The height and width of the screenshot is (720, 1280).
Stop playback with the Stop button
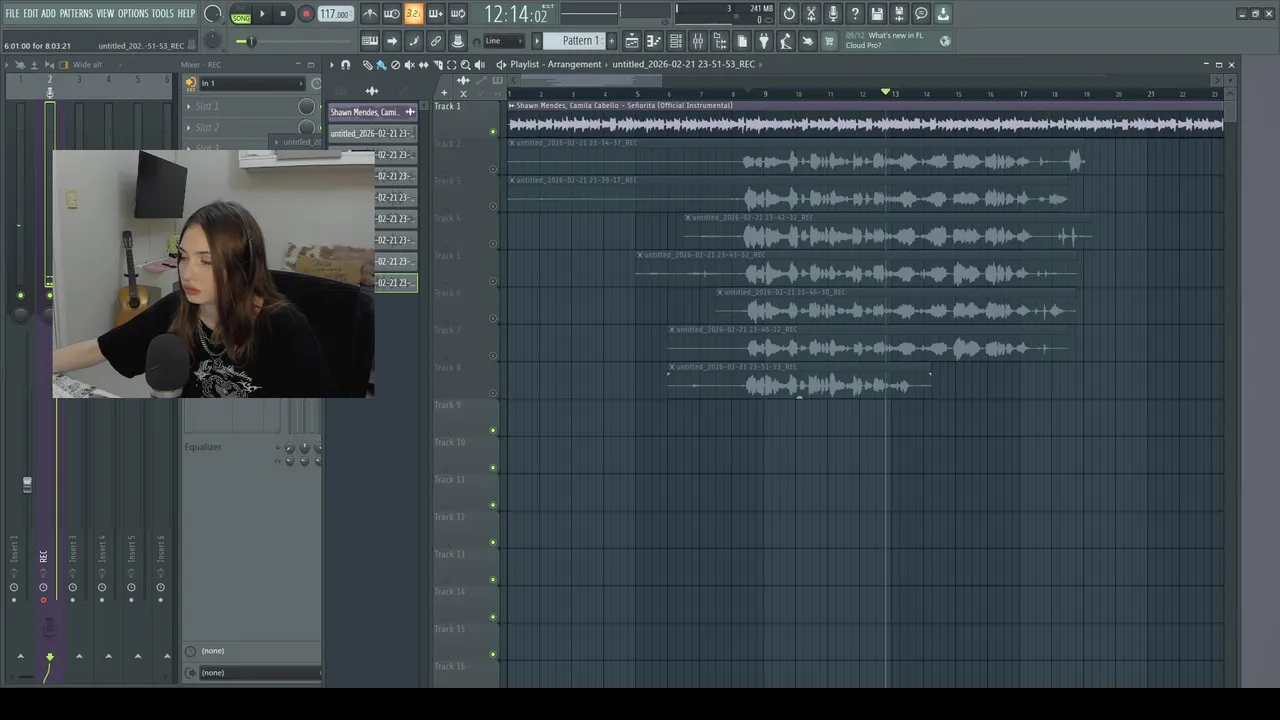284,14
